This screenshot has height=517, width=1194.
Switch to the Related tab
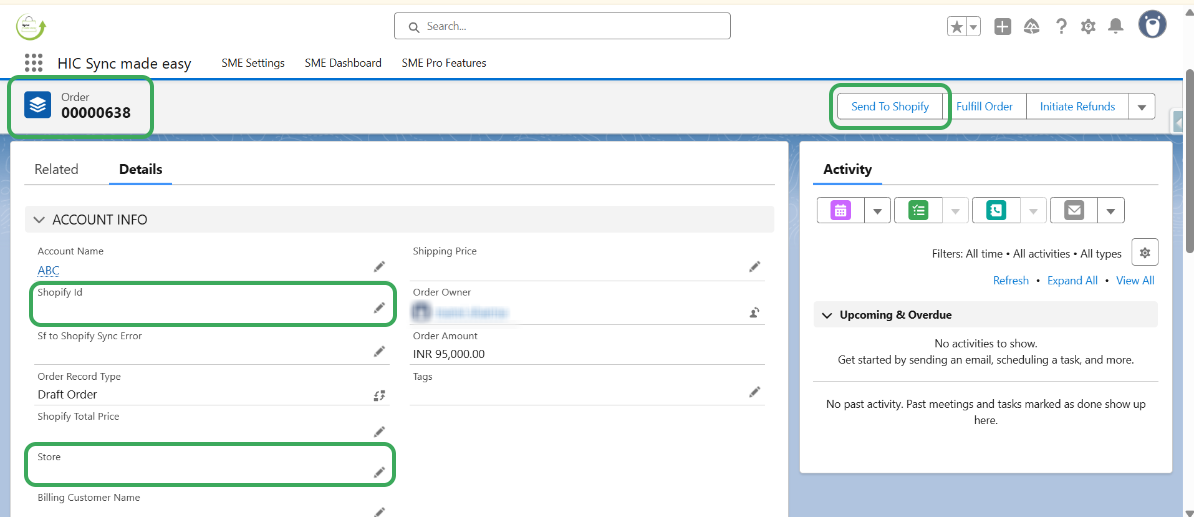pyautogui.click(x=56, y=169)
